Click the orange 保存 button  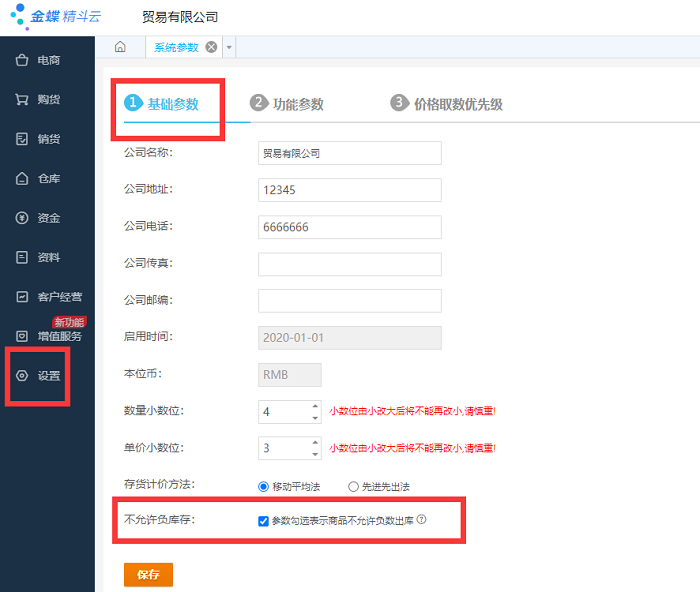click(148, 574)
